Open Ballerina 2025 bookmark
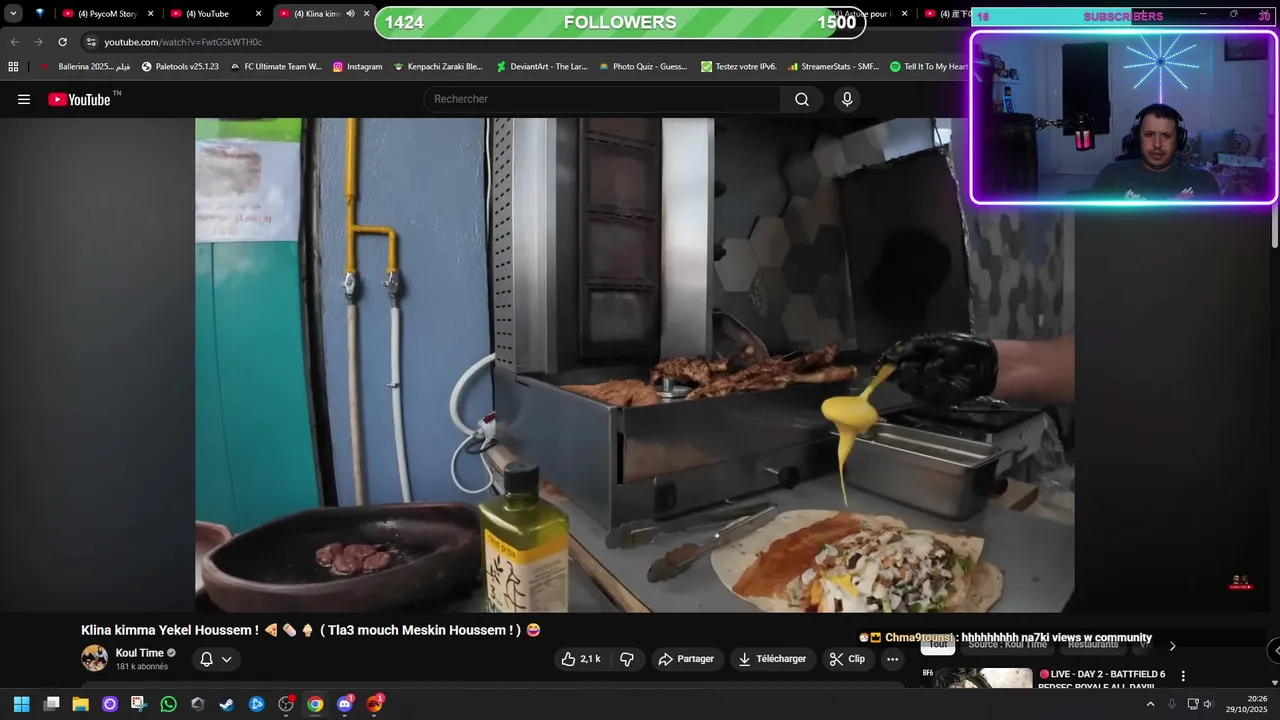The image size is (1280, 720). click(x=86, y=67)
